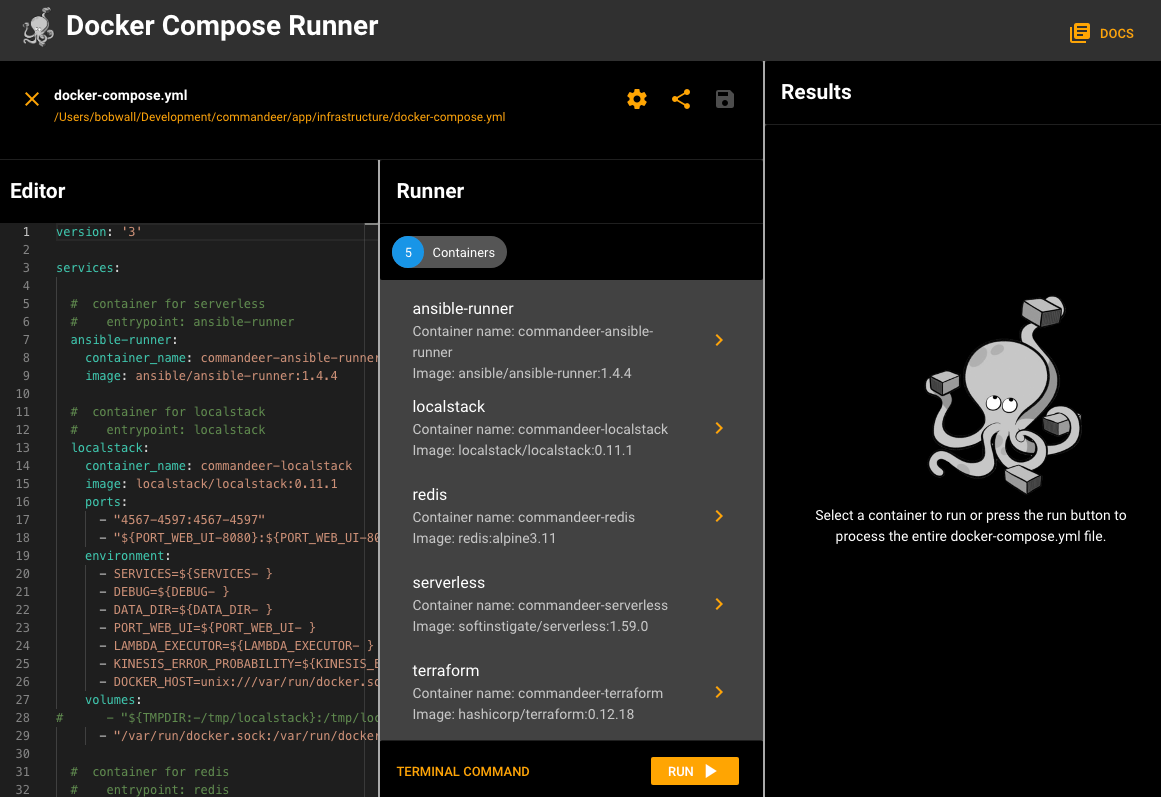The height and width of the screenshot is (797, 1161).
Task: Click the "4567-4597:4567-4597" port mapping line
Action: click(182, 520)
